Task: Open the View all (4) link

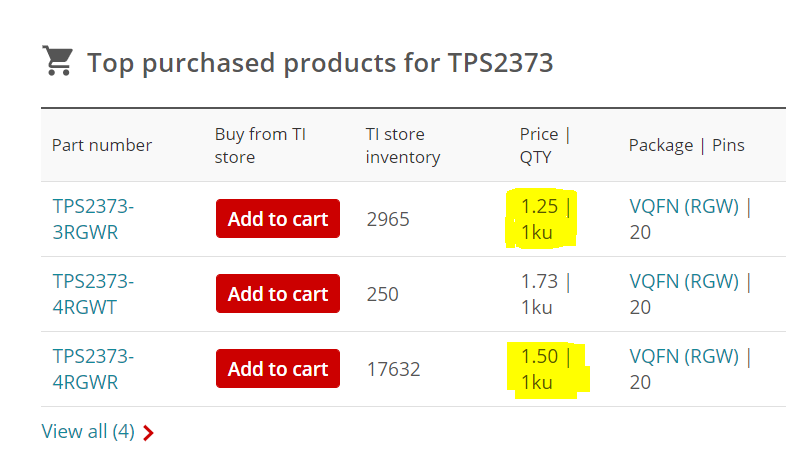Action: 88,432
